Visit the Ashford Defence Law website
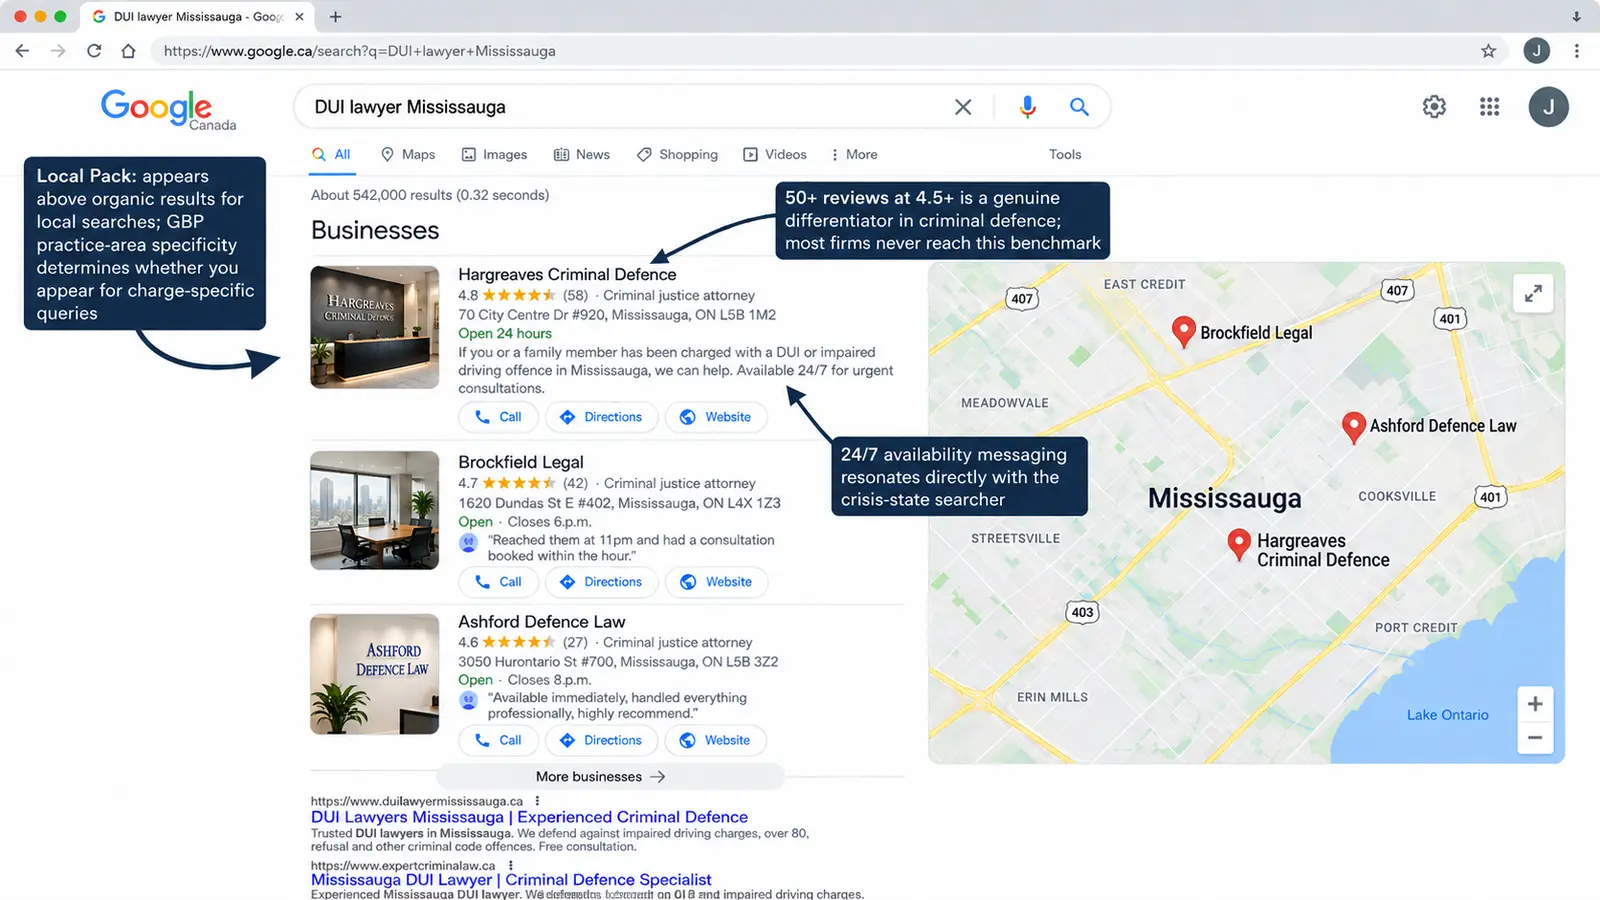 coord(715,740)
